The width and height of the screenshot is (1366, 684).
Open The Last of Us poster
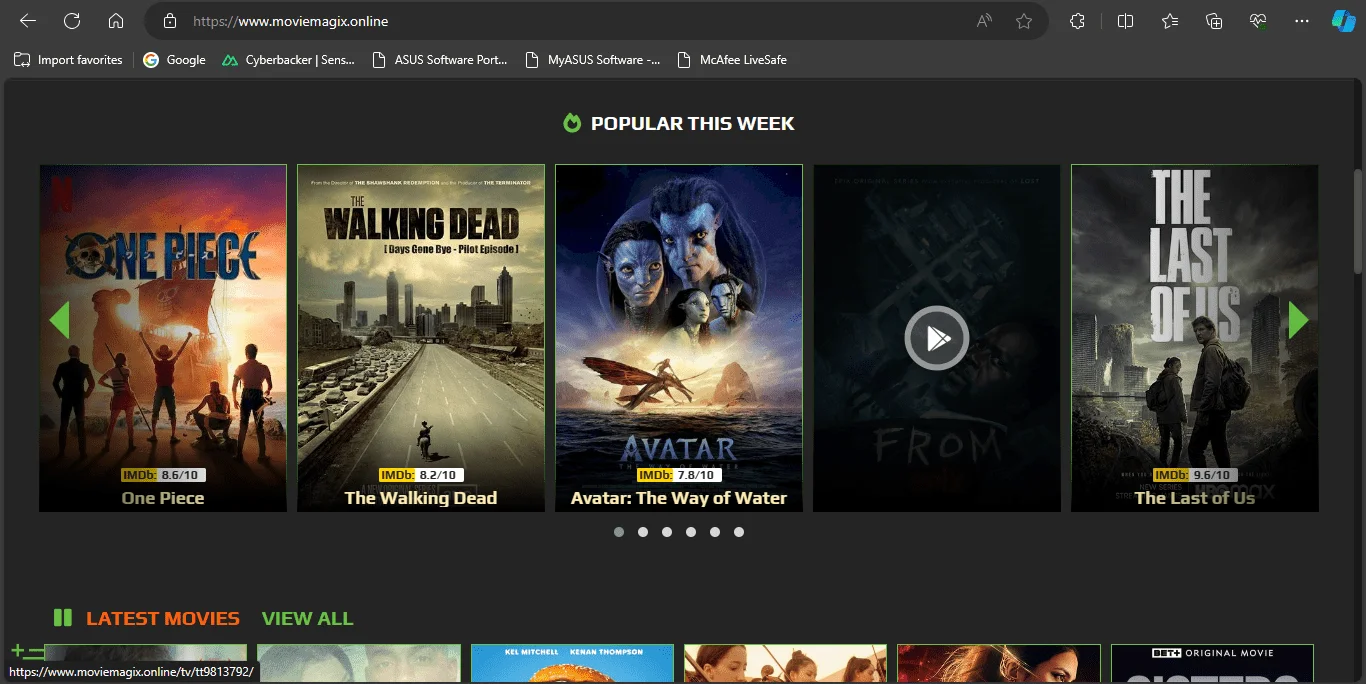point(1195,338)
